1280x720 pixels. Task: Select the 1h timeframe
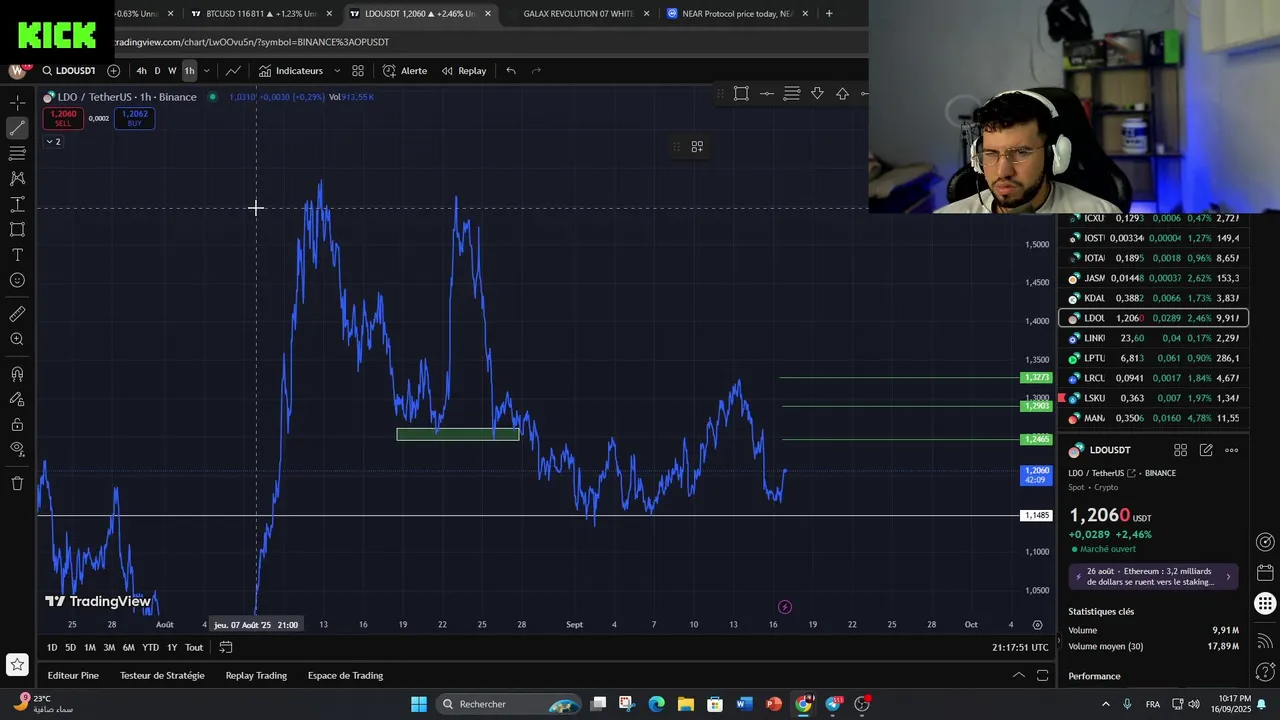(x=189, y=71)
